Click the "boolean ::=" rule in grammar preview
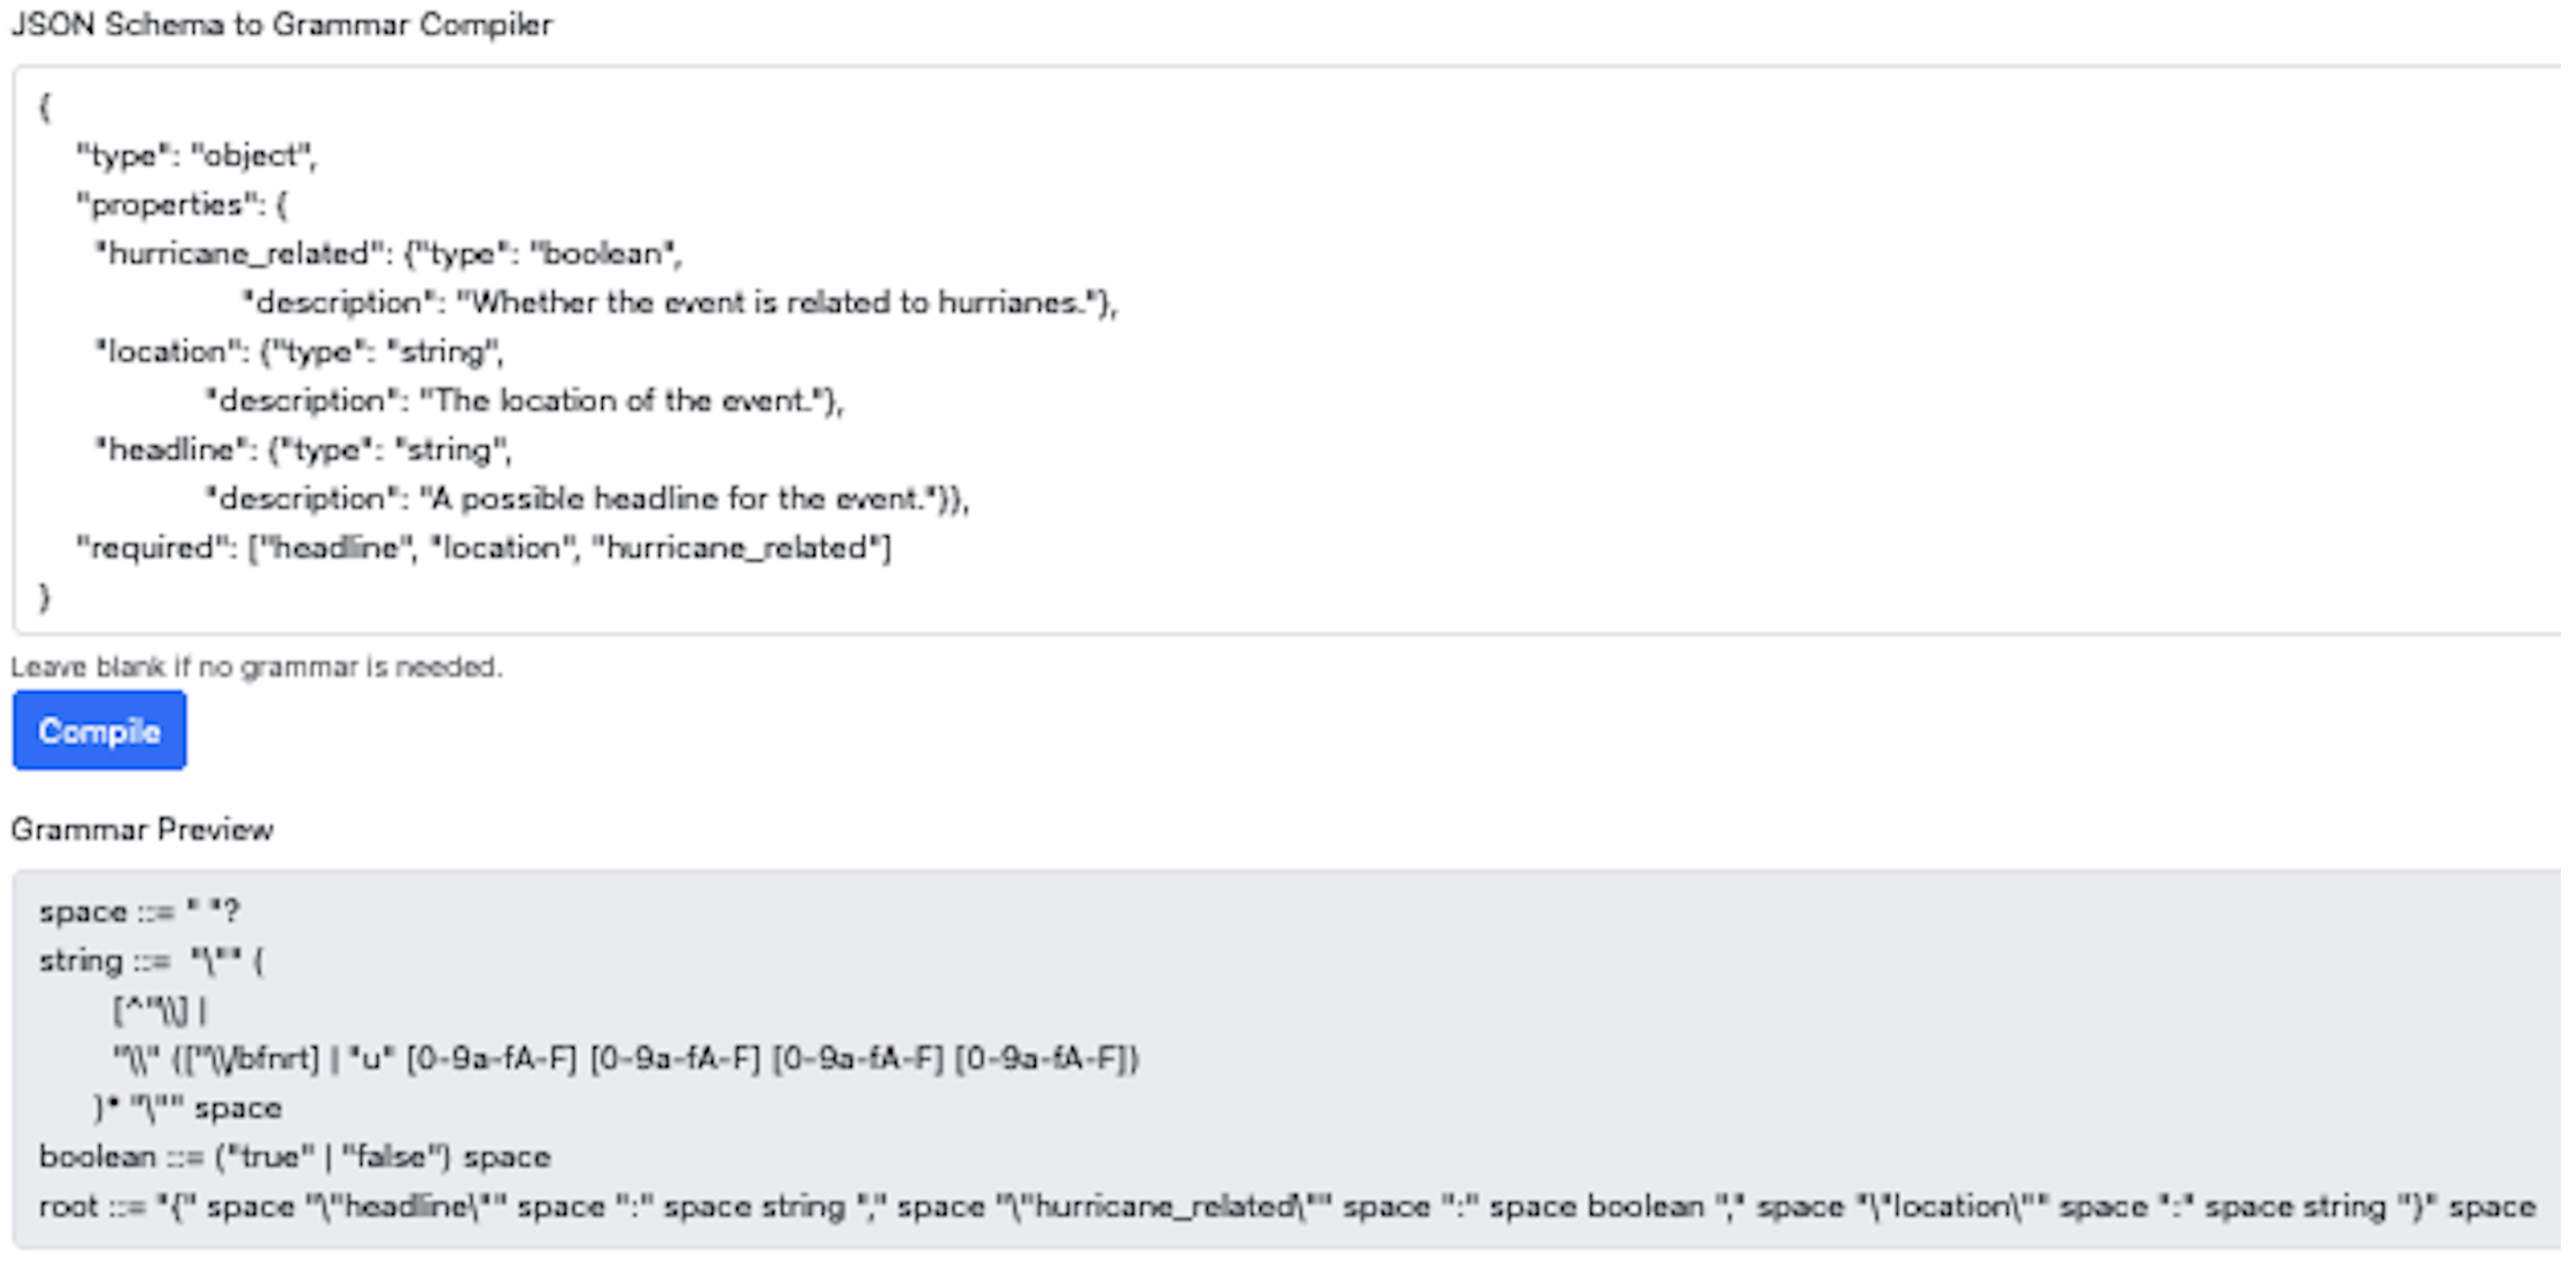This screenshot has width=2576, height=1263. 294,1156
